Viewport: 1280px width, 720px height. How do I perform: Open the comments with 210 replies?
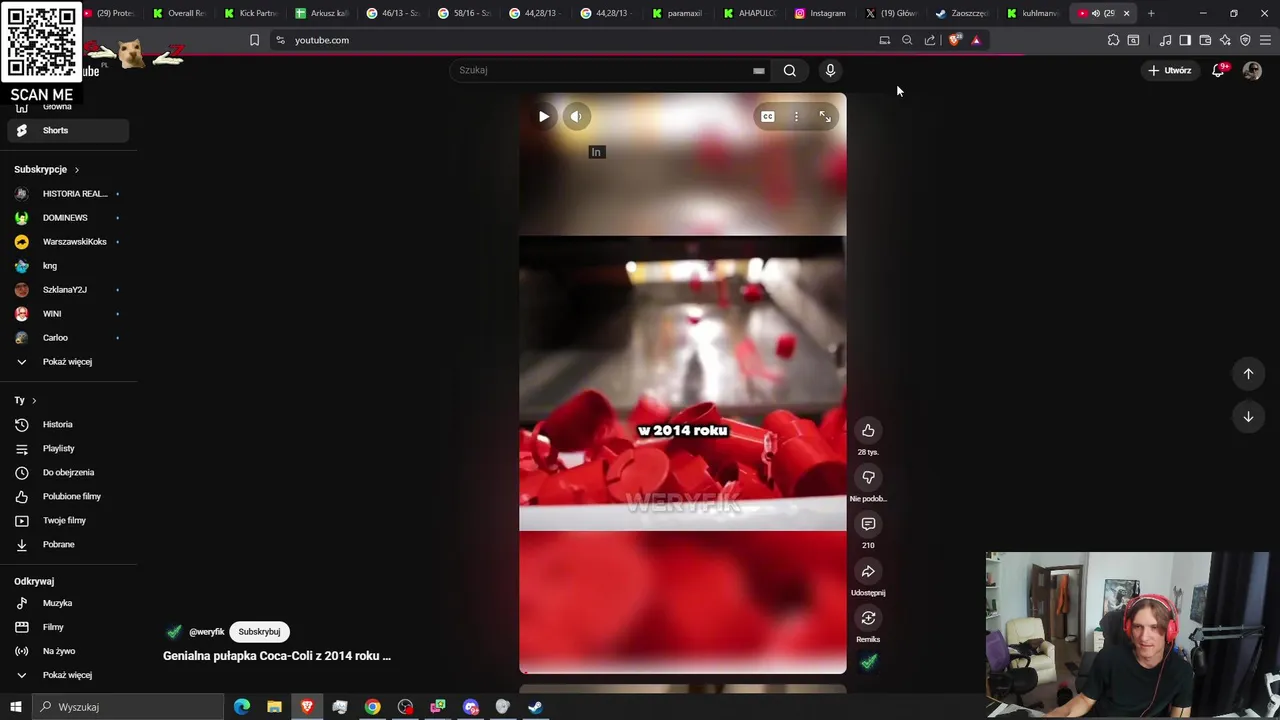tap(868, 524)
